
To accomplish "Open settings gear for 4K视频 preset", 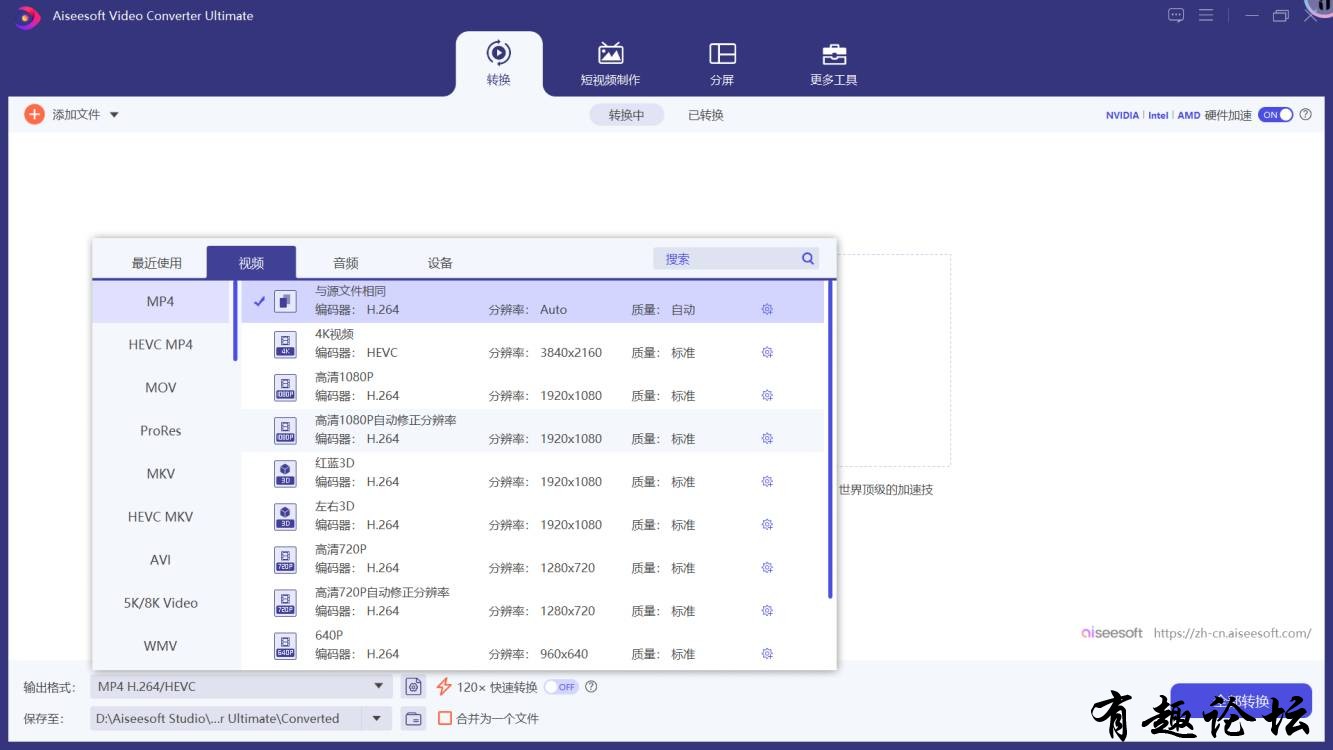I will (x=767, y=353).
